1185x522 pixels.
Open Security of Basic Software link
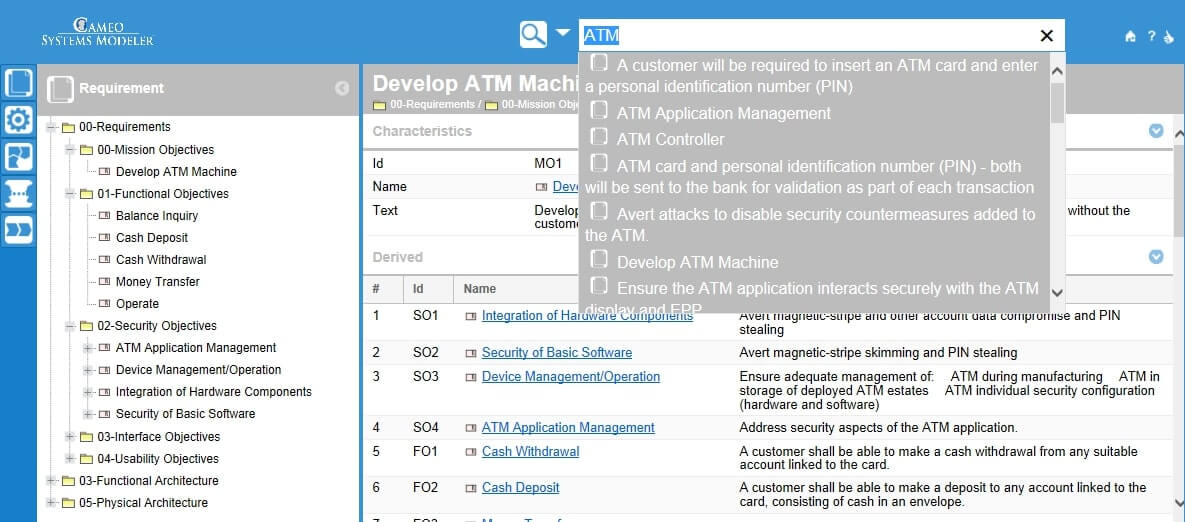click(557, 353)
